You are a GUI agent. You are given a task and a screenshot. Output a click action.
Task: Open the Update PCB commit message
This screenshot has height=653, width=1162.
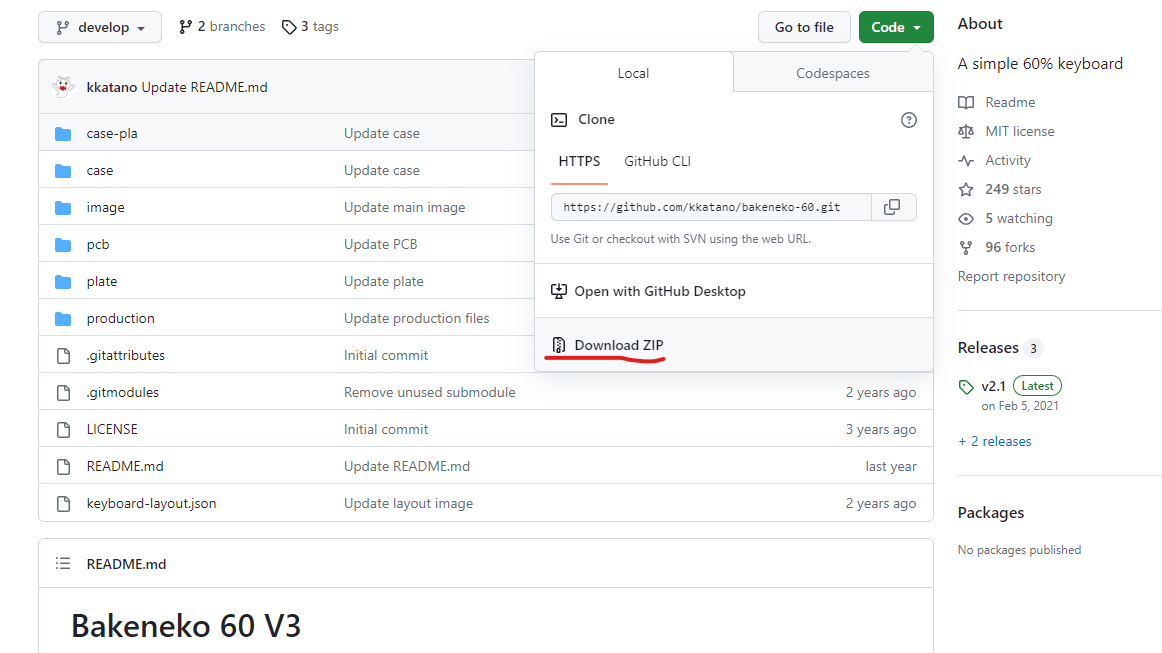[380, 245]
